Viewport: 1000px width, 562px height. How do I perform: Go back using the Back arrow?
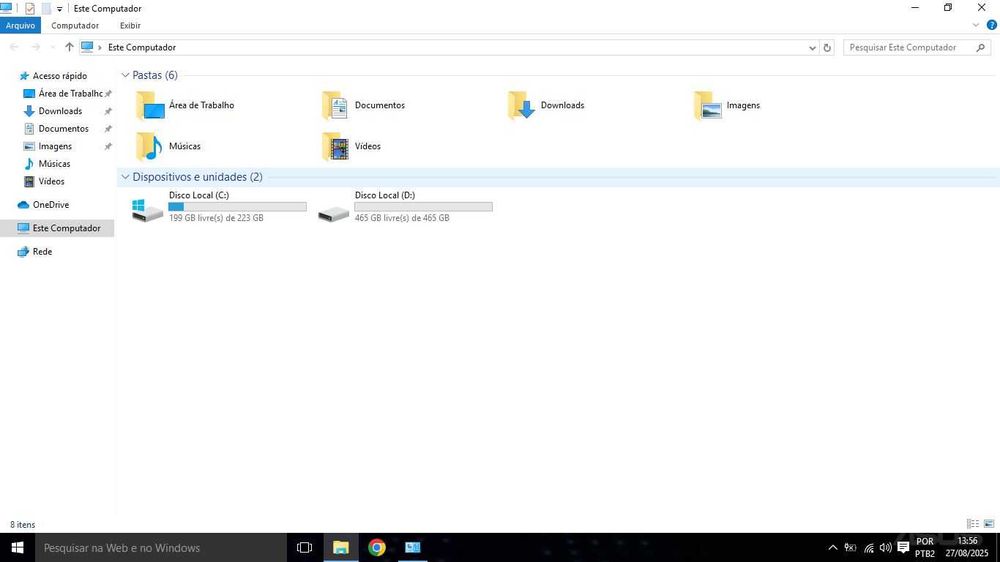tap(14, 47)
